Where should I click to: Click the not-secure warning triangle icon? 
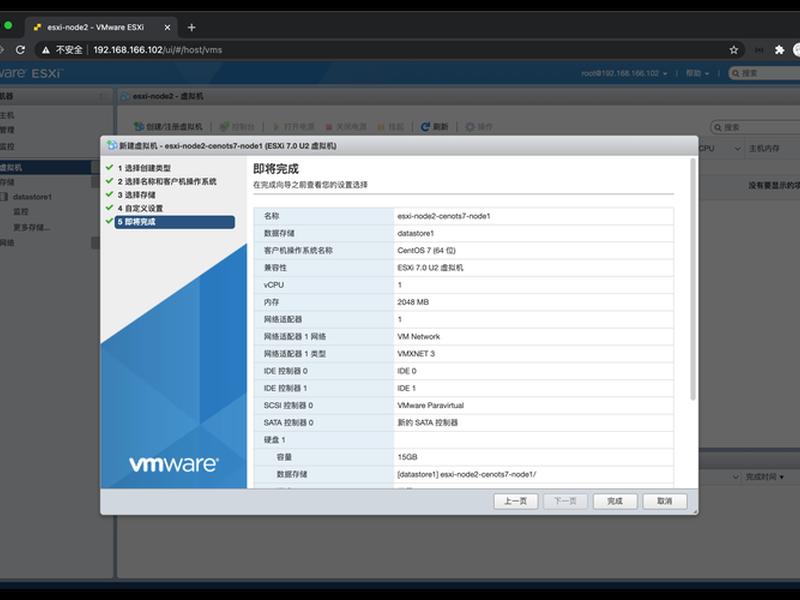(46, 50)
